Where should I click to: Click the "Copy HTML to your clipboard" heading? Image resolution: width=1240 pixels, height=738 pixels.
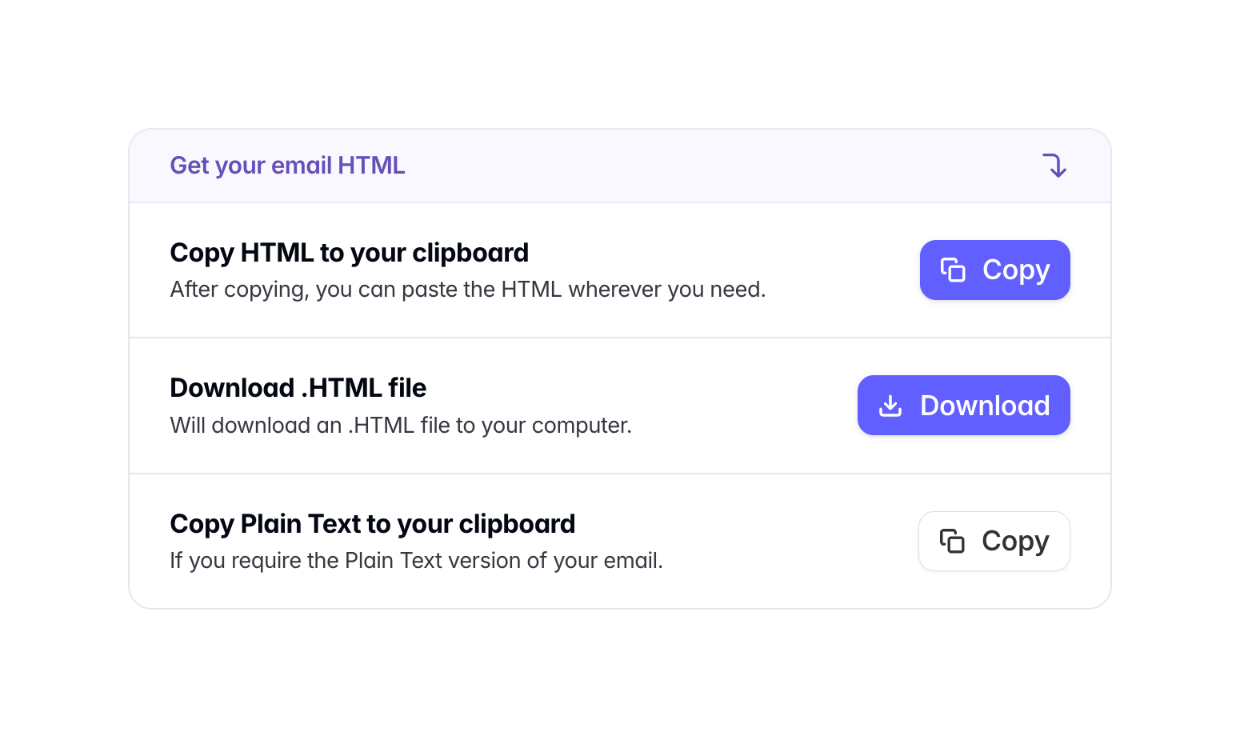tap(349, 253)
